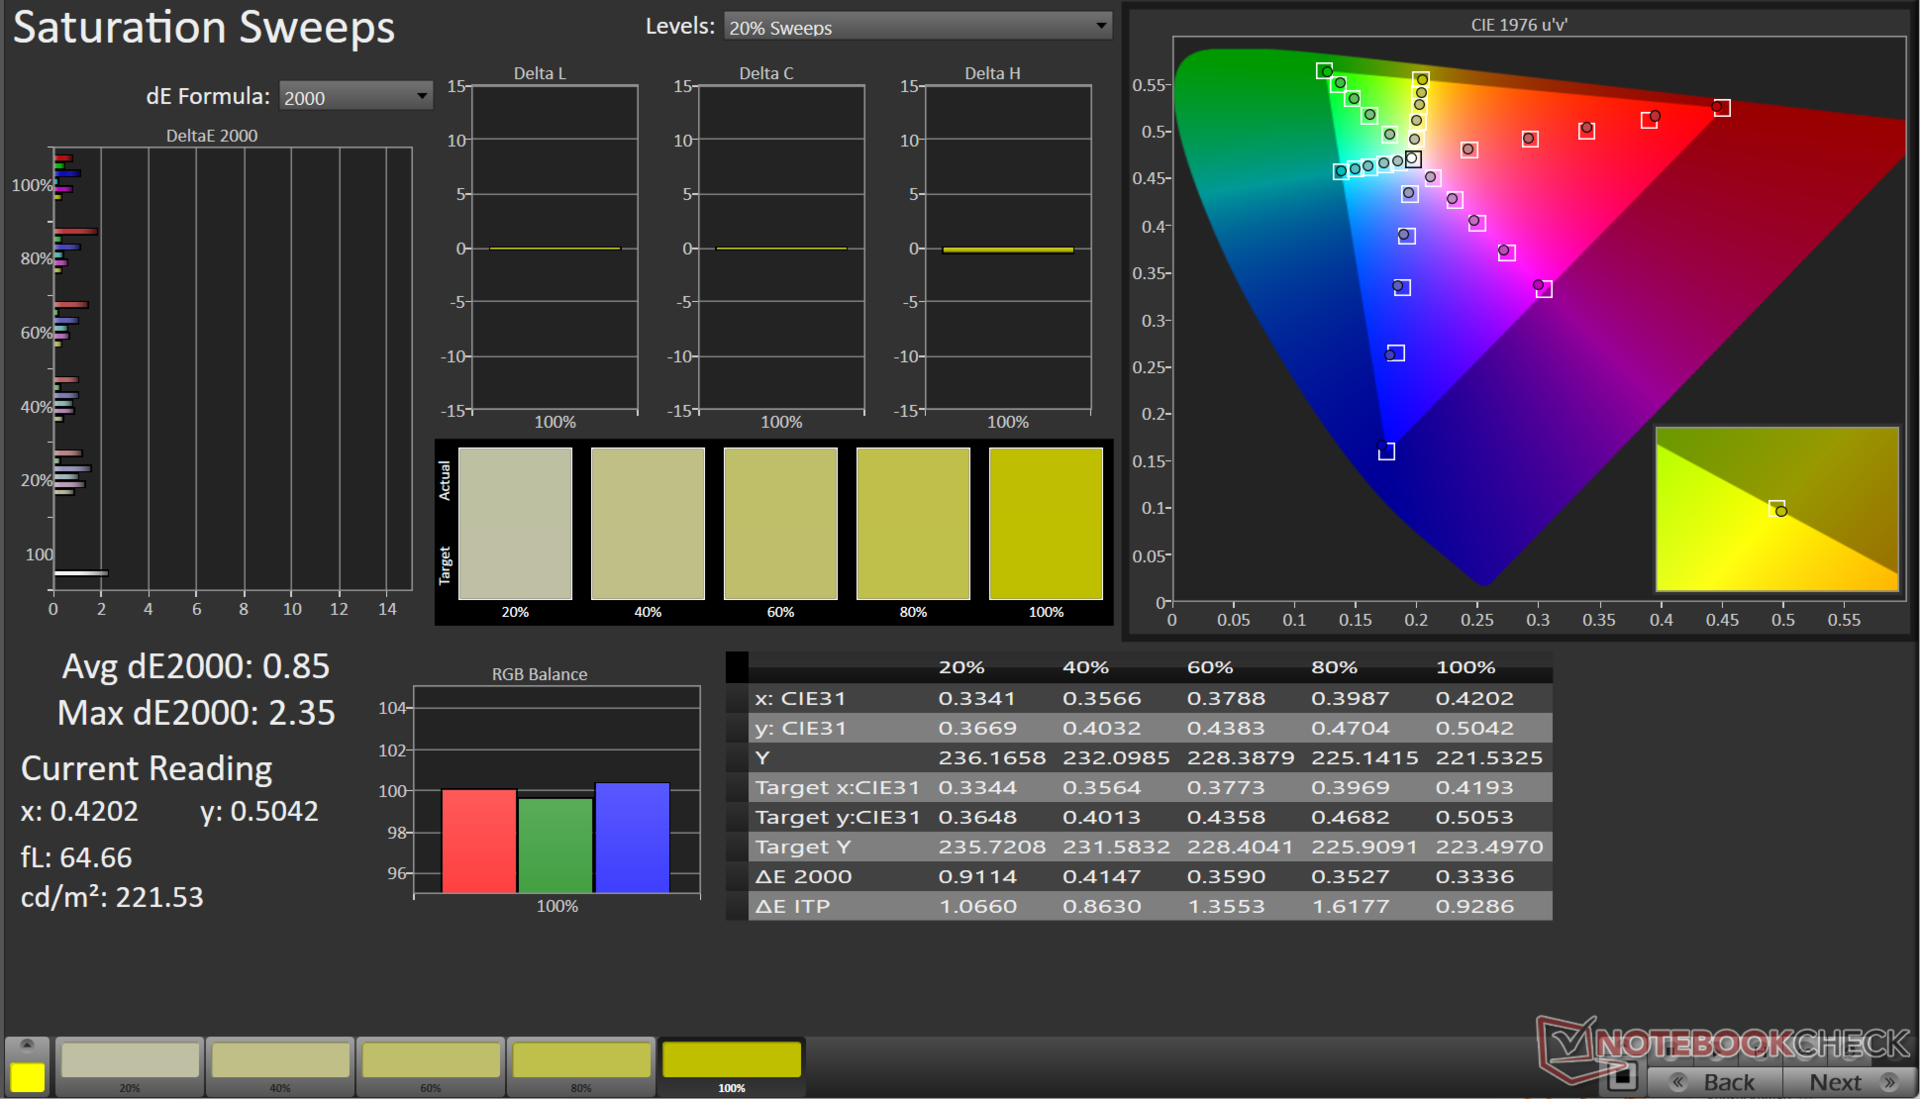Select the 60% patch in bottom strip
Screen dimensions: 1920x1099
[431, 1061]
